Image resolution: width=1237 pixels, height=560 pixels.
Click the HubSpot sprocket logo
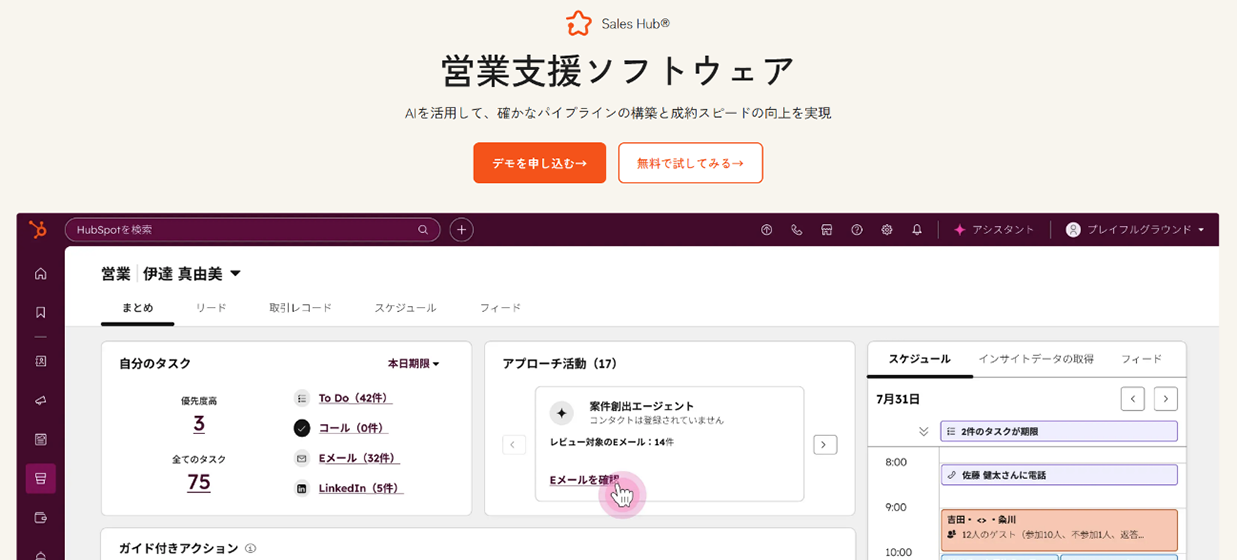(x=38, y=230)
